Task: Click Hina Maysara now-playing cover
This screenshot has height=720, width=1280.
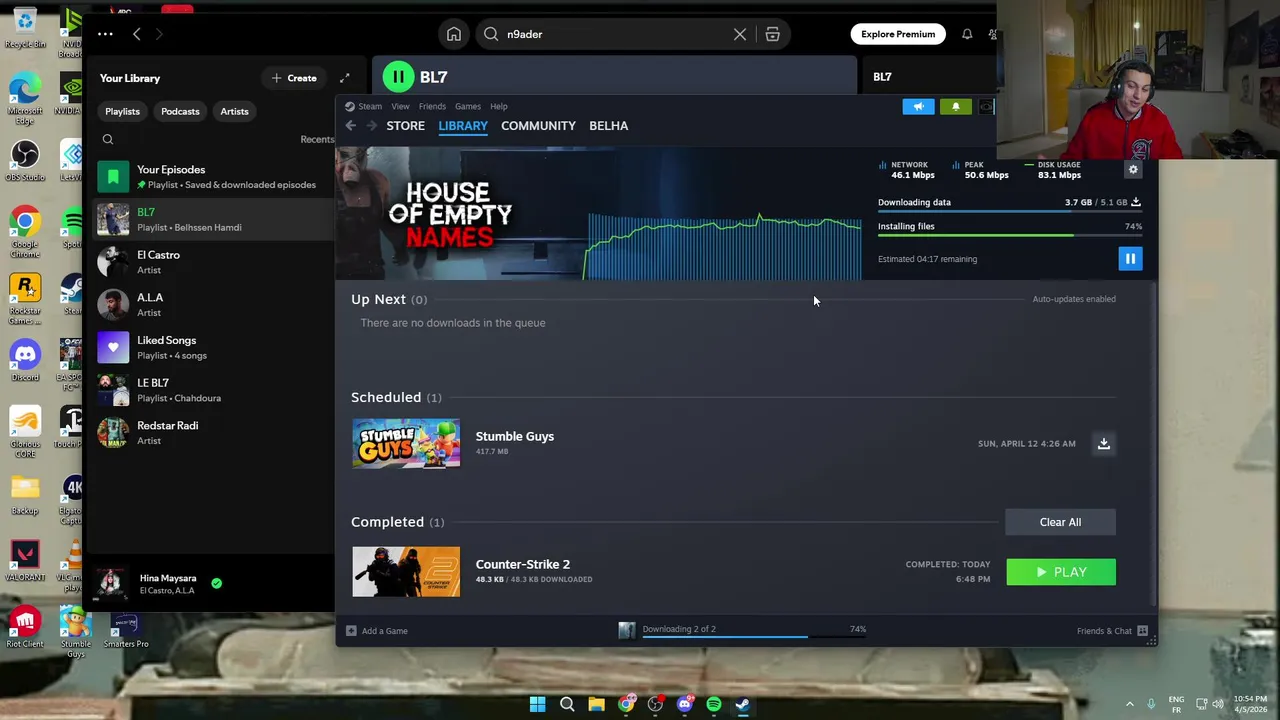Action: coord(112,584)
